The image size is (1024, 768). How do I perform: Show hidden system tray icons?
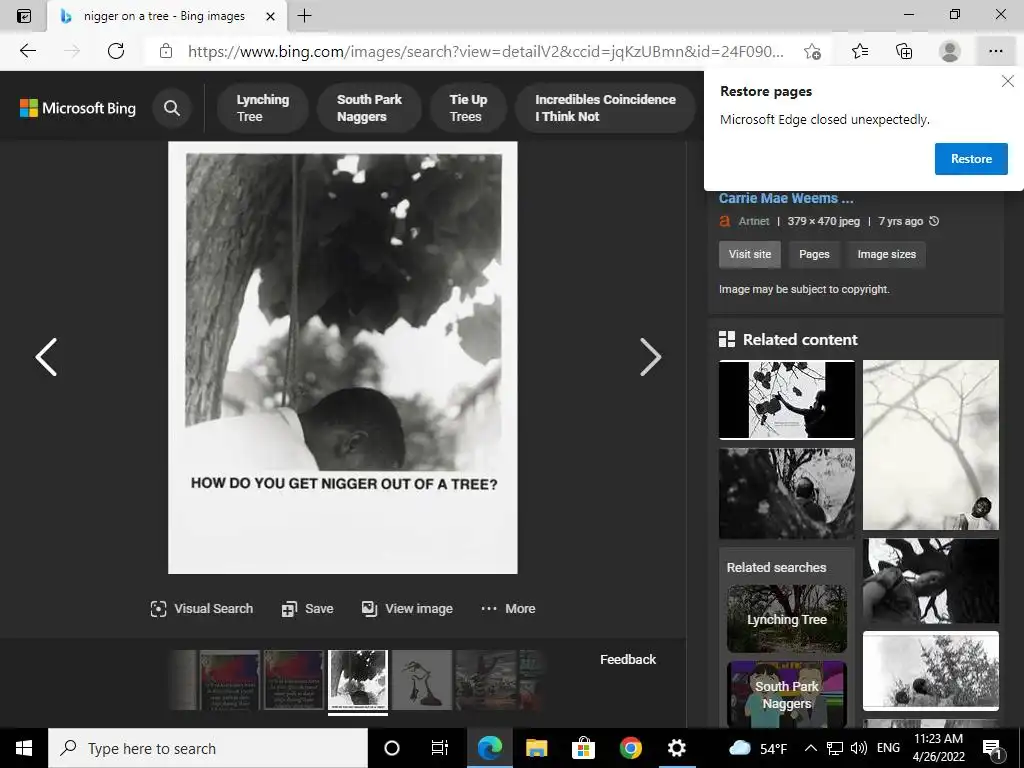pos(810,748)
